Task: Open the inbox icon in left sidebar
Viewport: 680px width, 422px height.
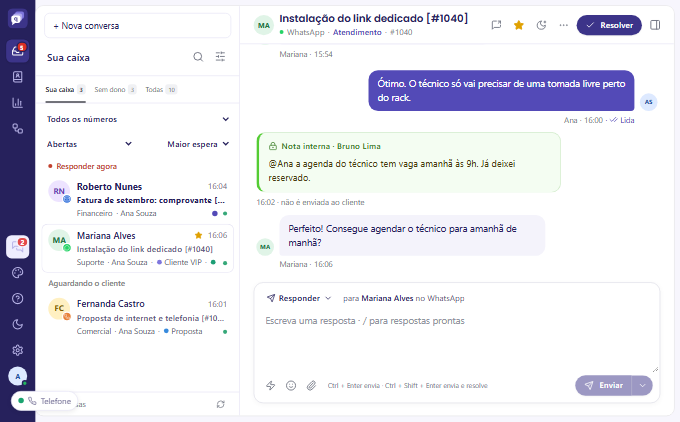Action: 17,51
